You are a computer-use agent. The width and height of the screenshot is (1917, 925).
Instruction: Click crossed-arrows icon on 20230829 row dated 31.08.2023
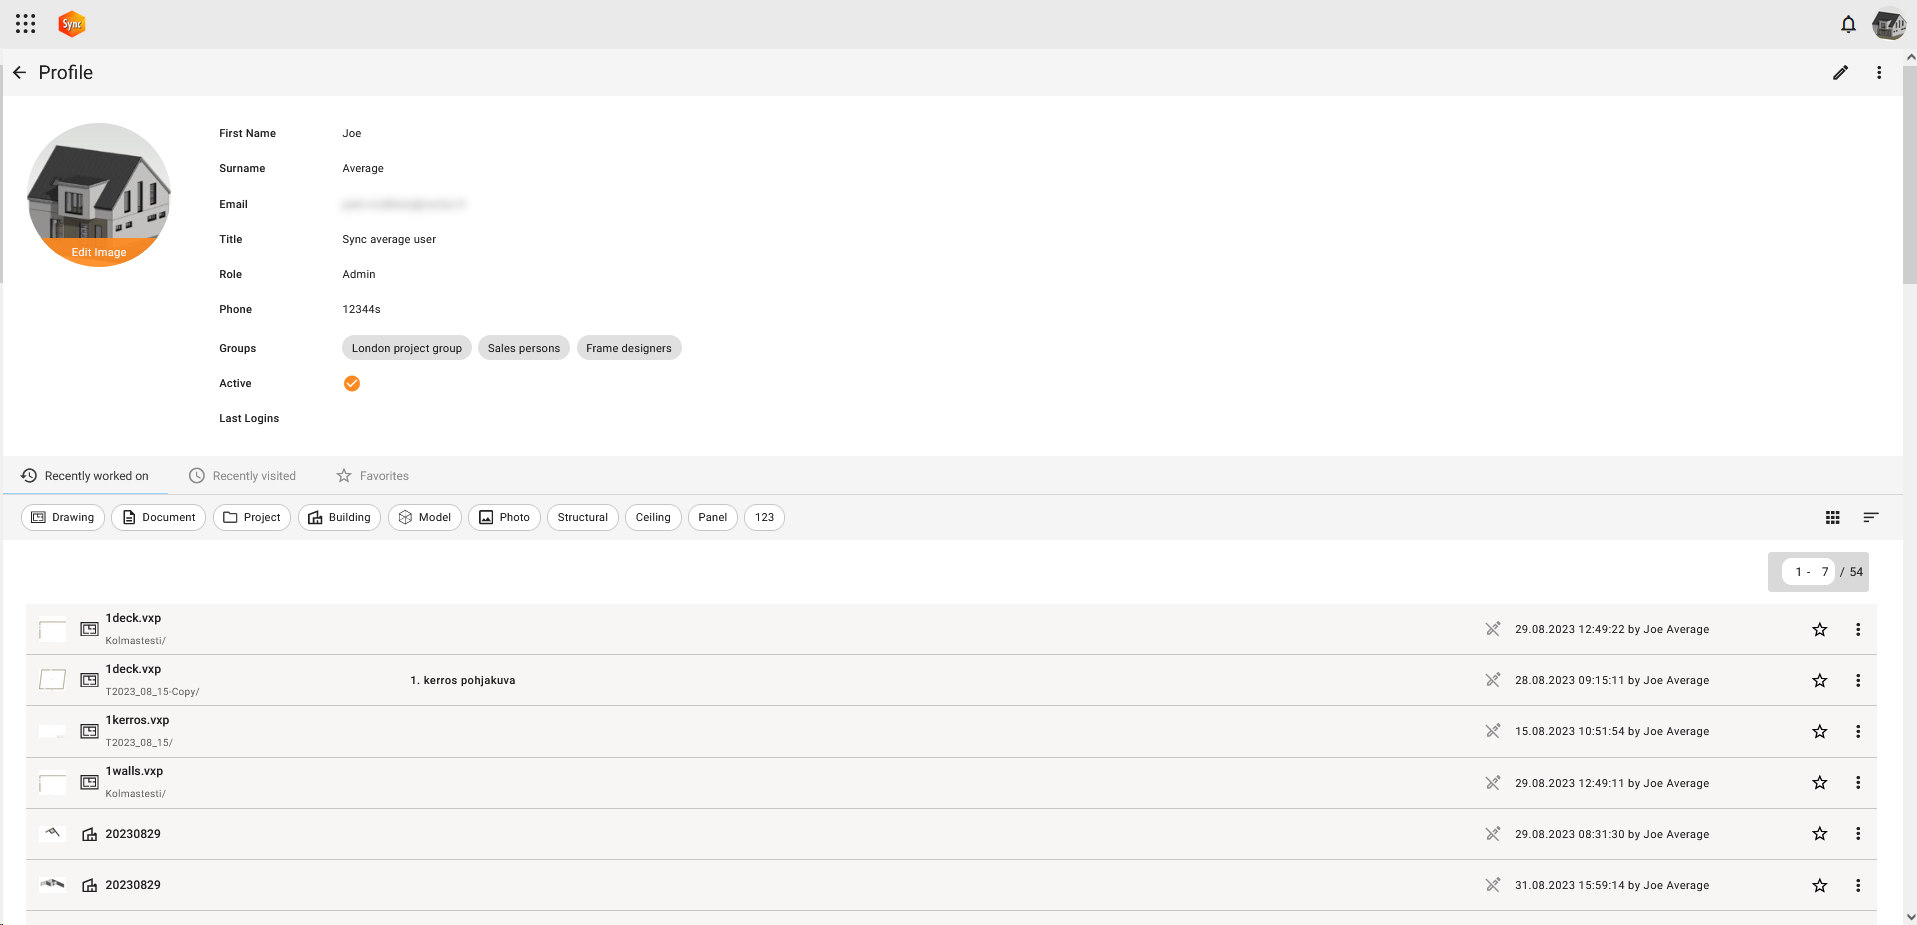click(1493, 885)
